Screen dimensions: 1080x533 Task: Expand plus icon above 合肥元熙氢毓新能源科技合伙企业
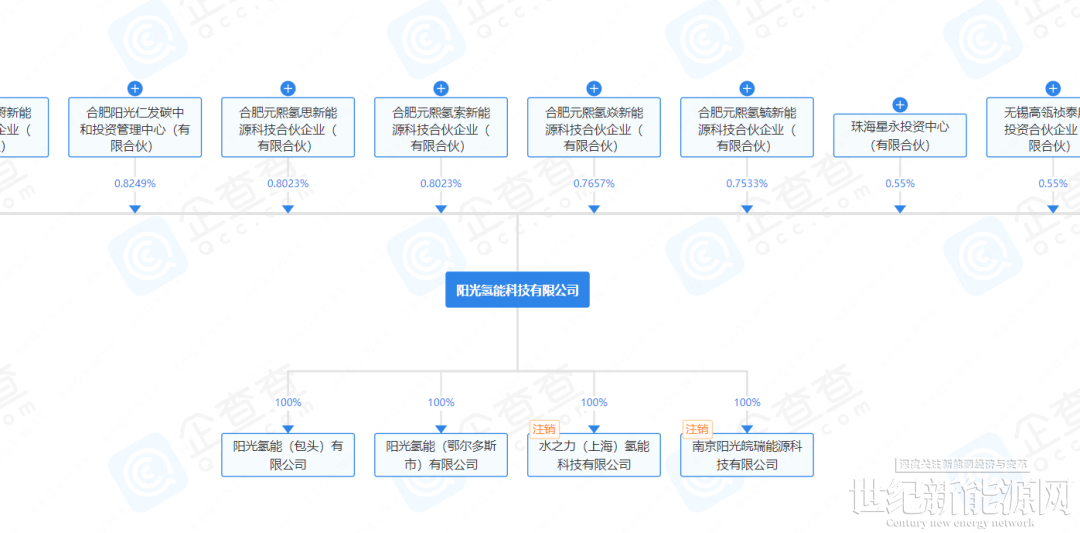pyautogui.click(x=747, y=88)
